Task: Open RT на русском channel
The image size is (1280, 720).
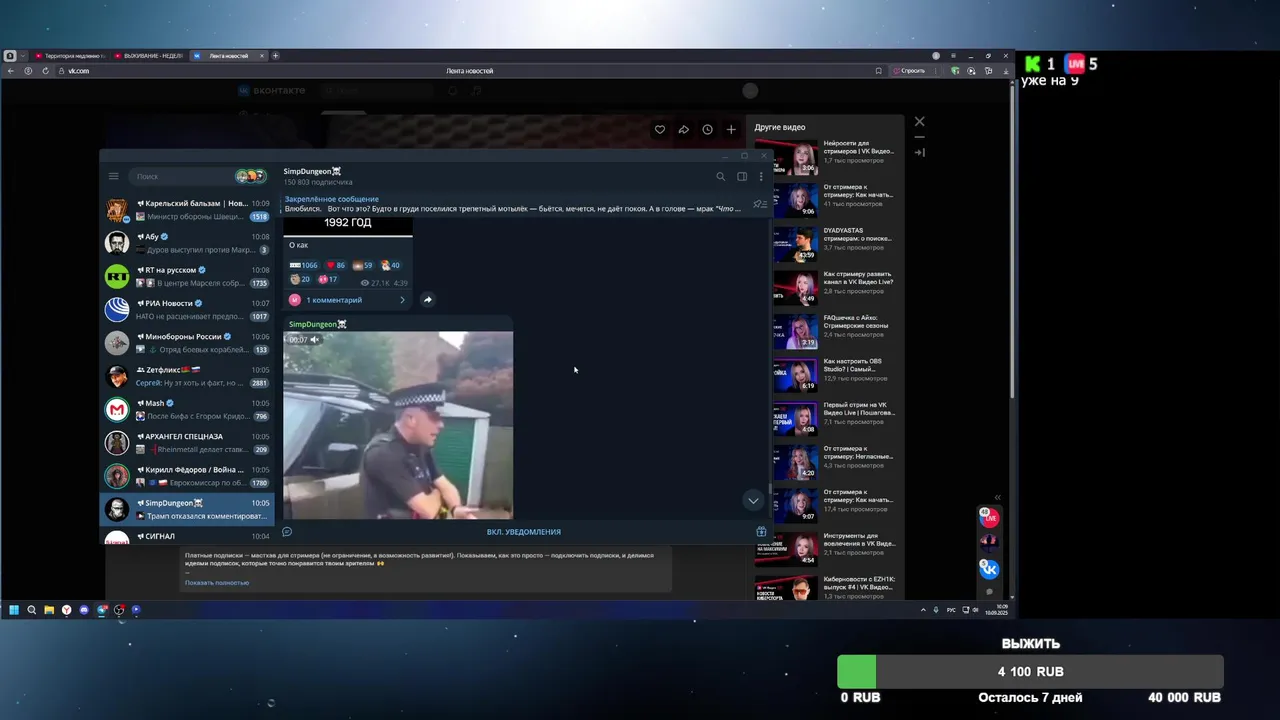Action: coord(187,276)
